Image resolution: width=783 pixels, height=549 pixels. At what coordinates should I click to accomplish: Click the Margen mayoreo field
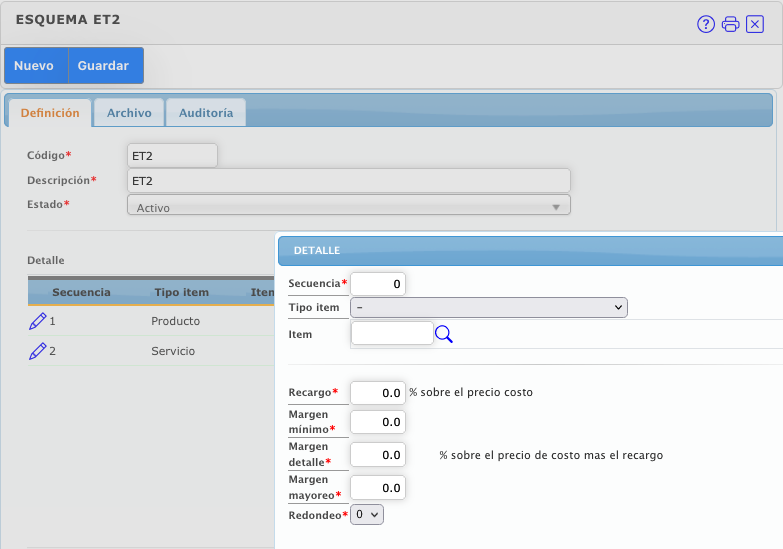pyautogui.click(x=378, y=487)
